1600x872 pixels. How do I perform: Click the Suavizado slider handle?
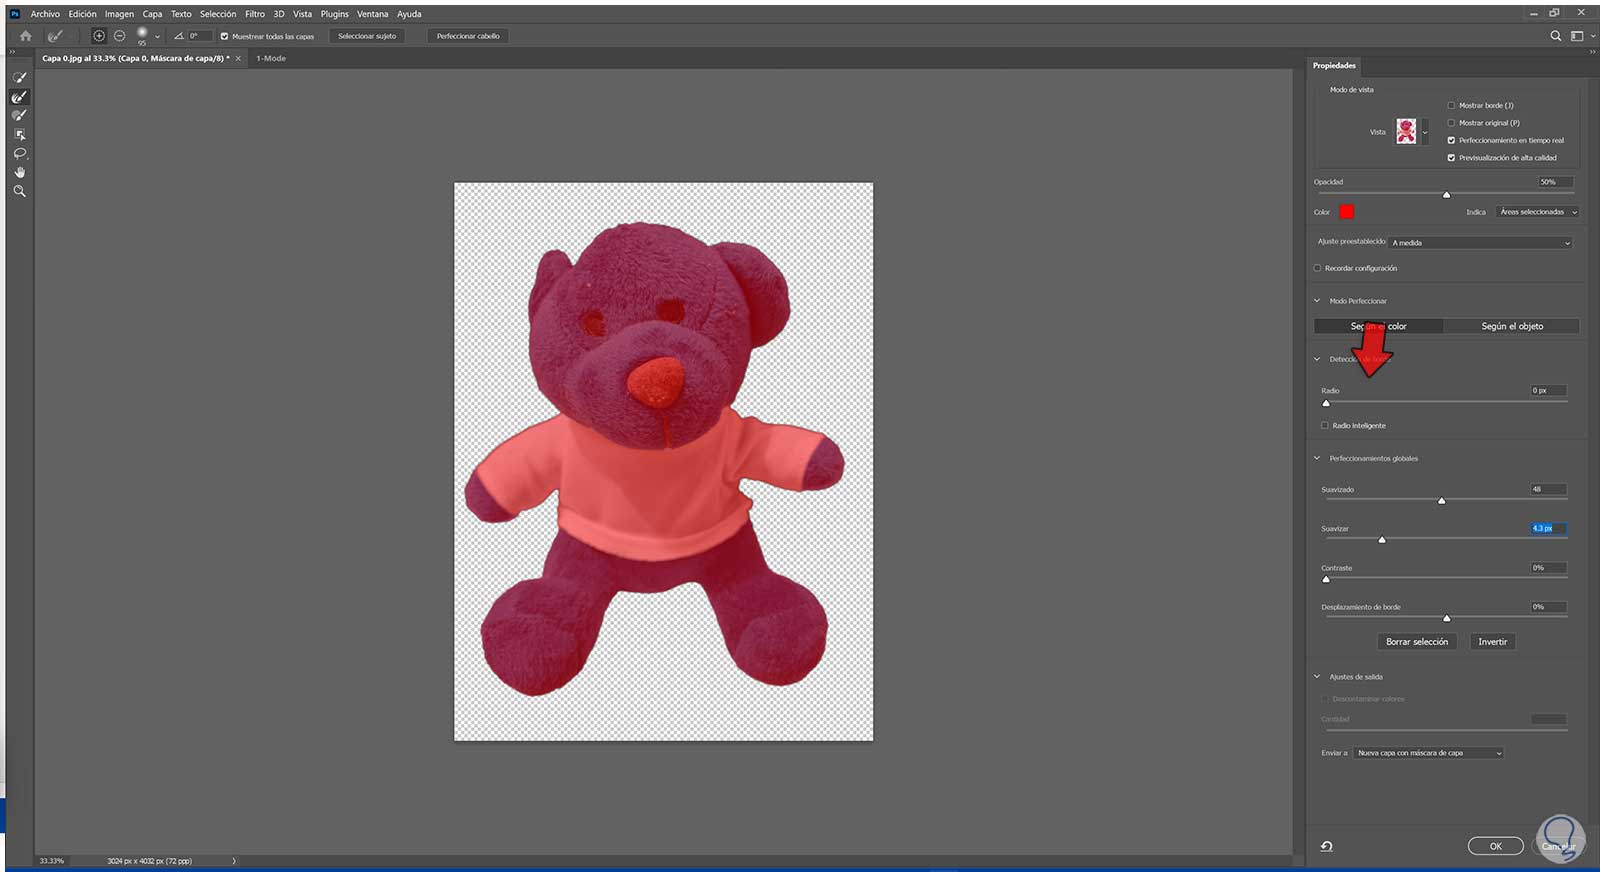coord(1441,500)
